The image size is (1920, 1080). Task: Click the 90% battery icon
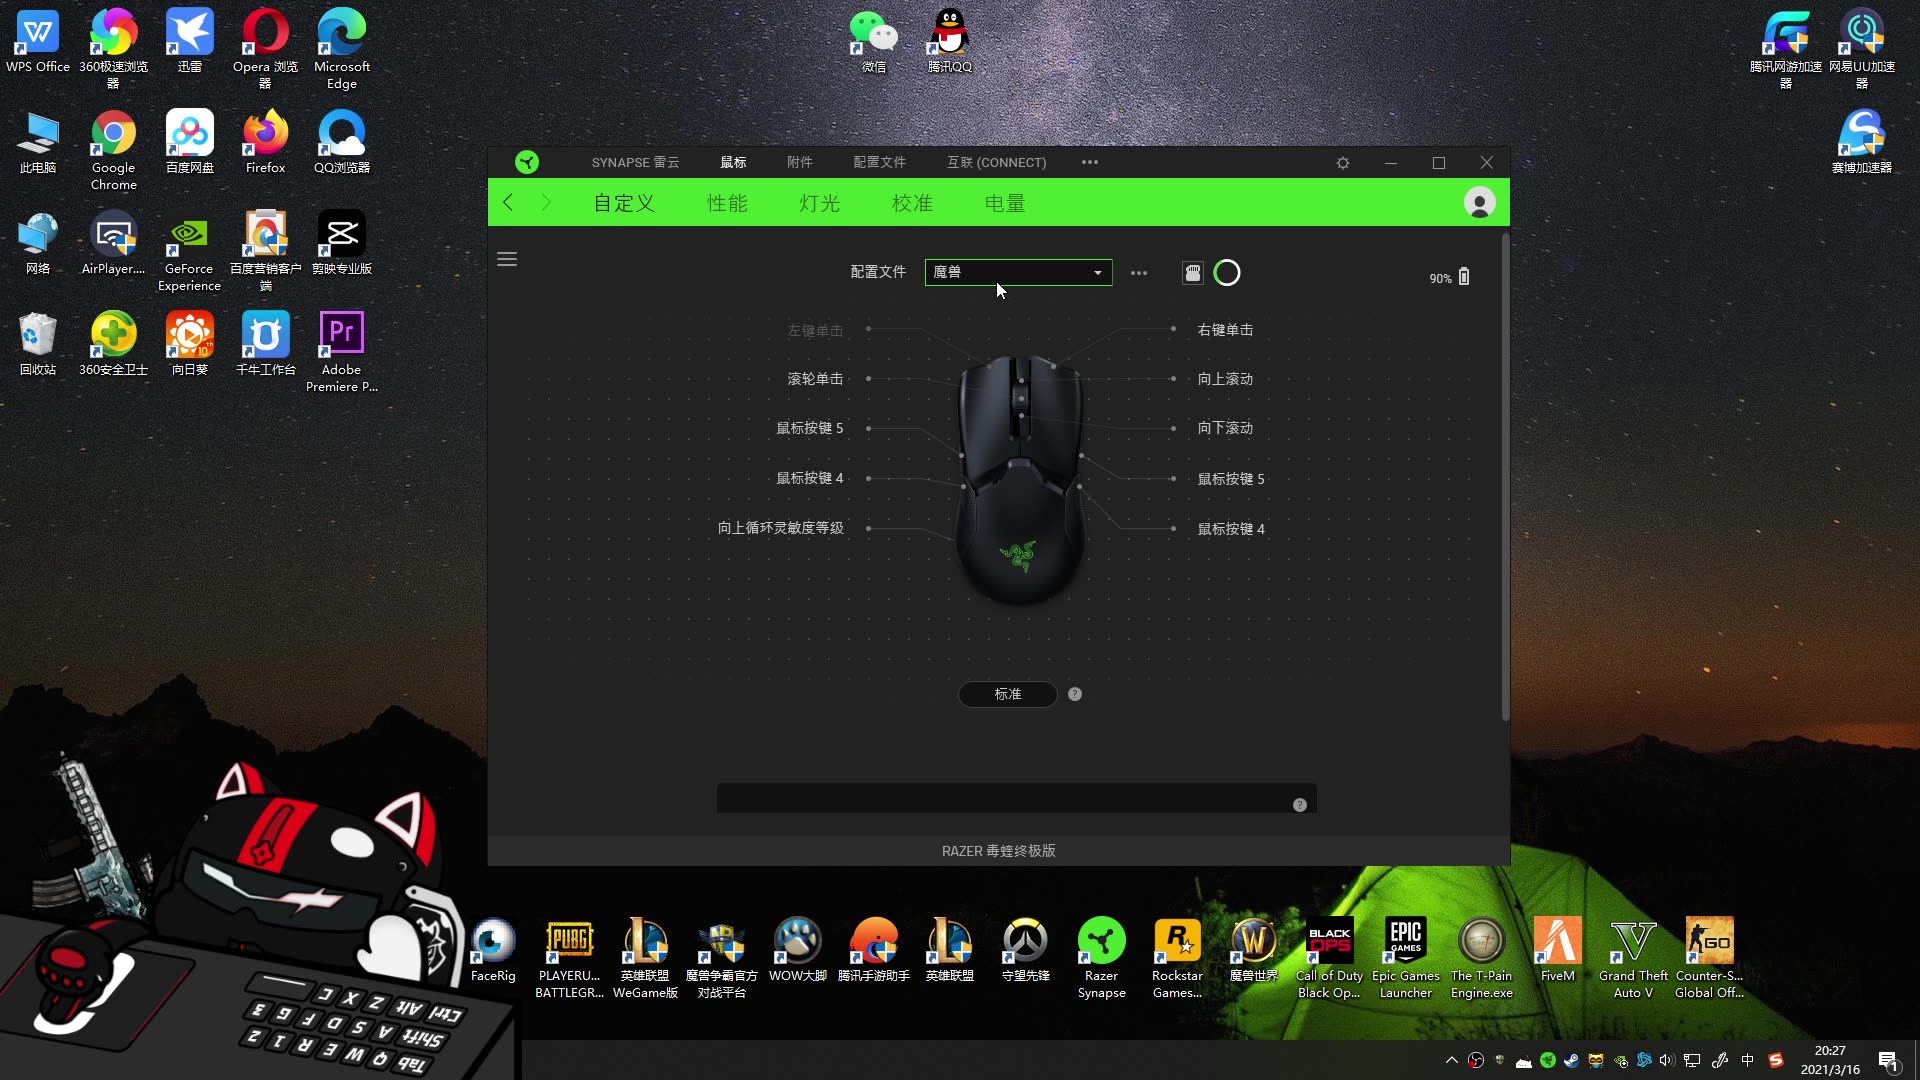[1464, 277]
